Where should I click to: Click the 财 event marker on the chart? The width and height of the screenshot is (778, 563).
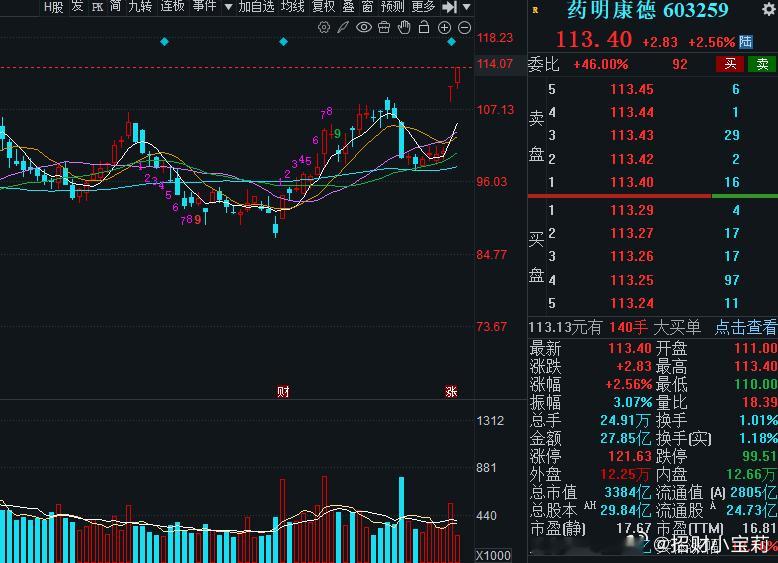tap(283, 392)
